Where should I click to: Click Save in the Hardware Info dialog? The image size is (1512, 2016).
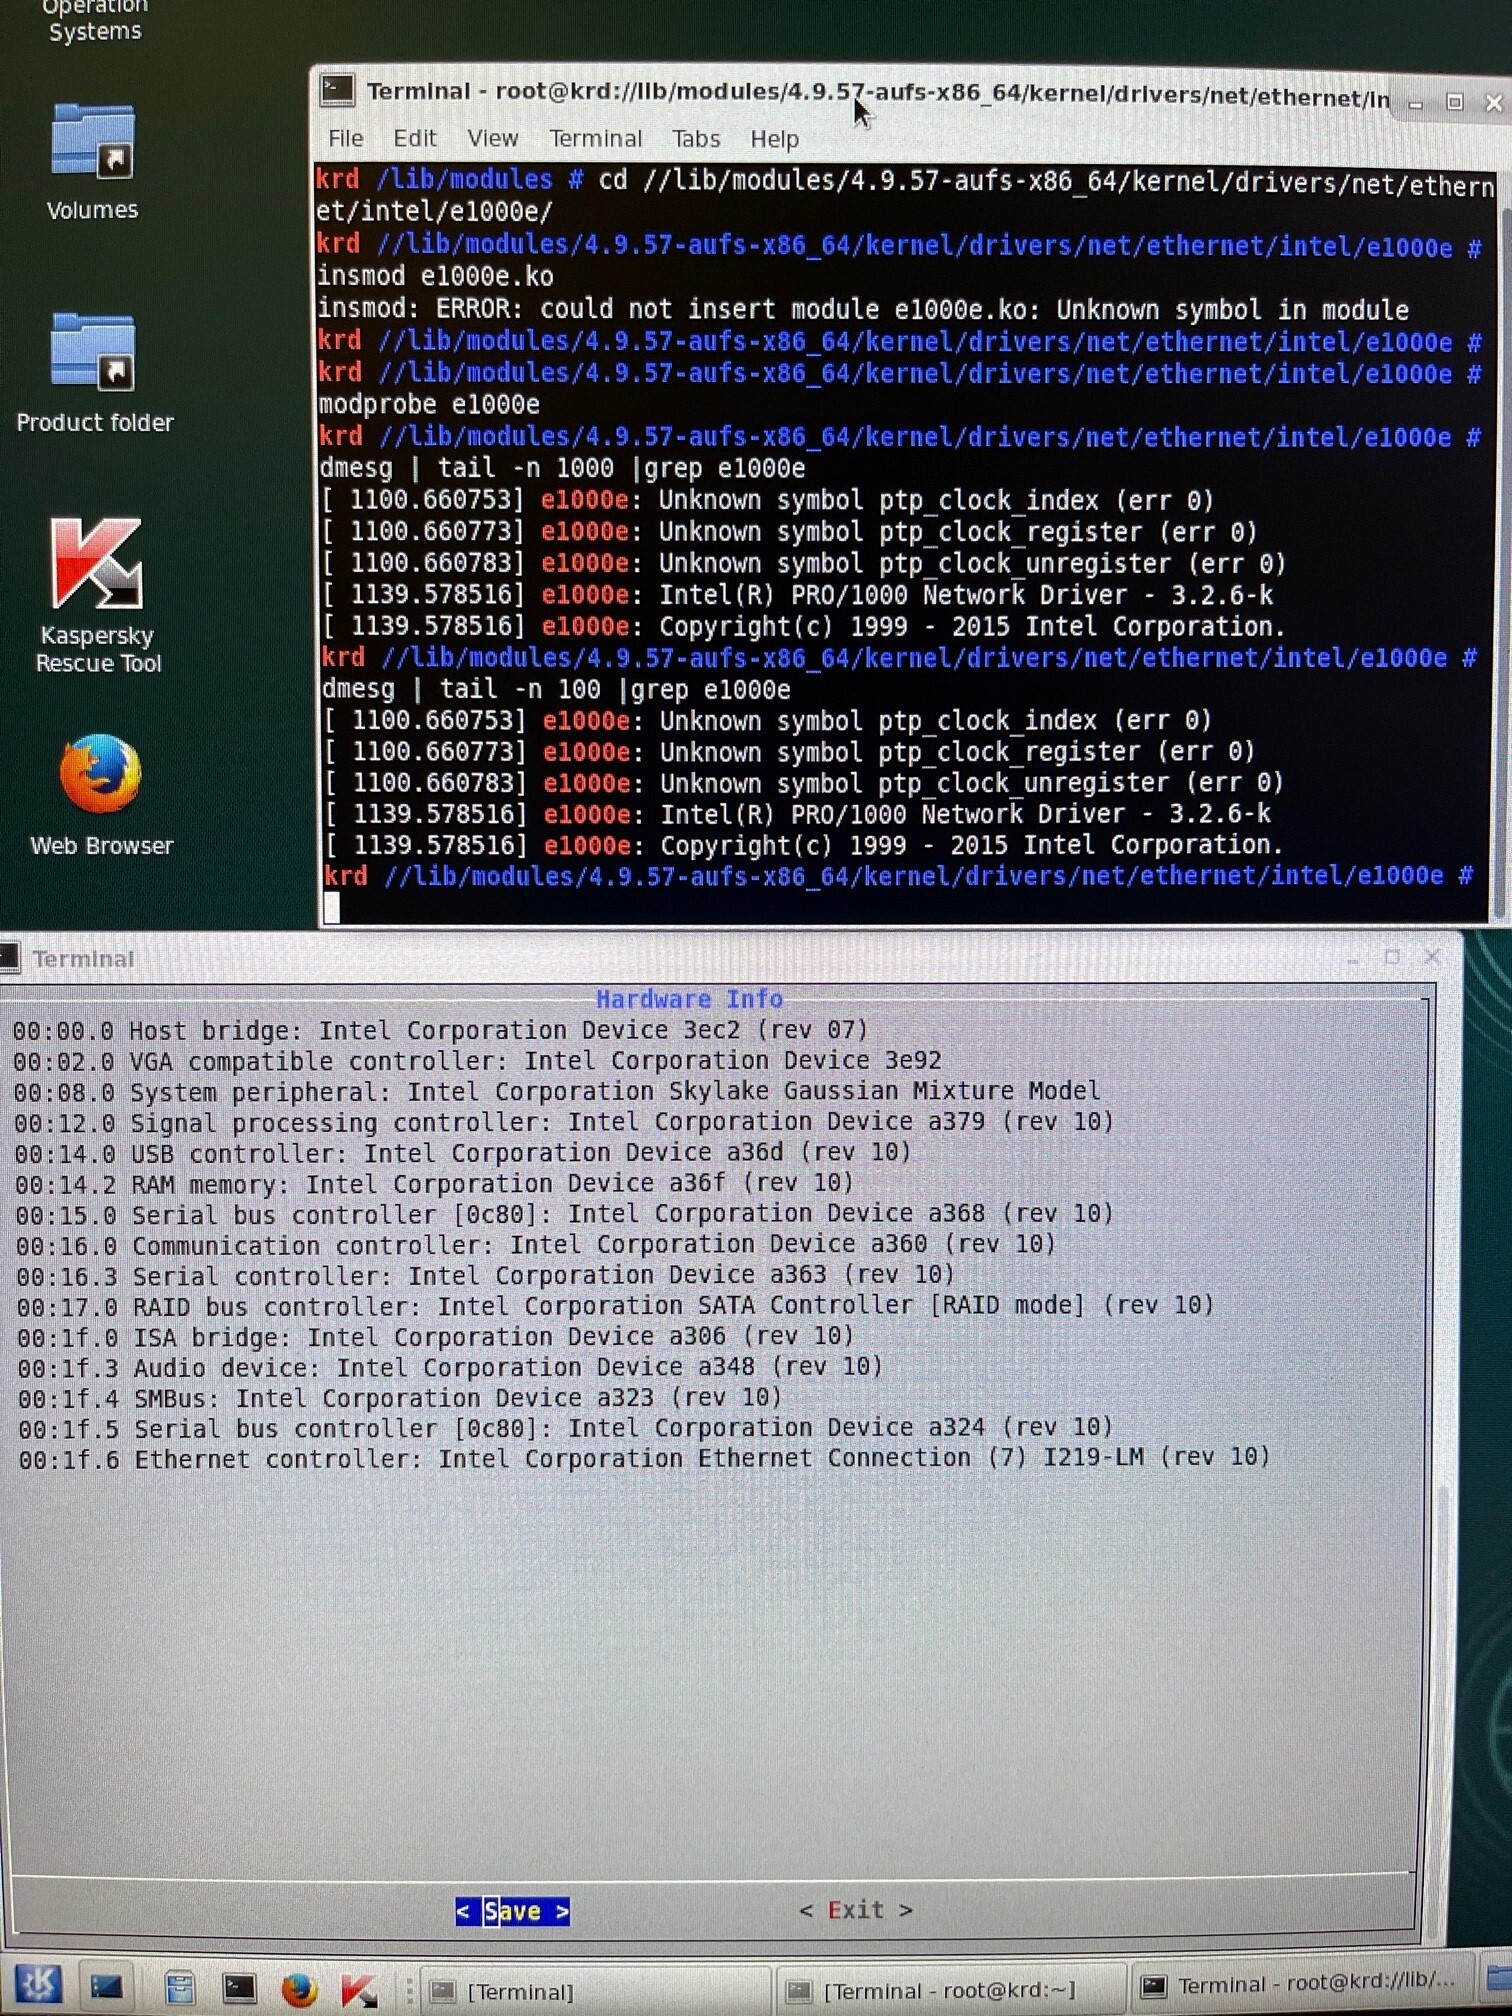[512, 1911]
